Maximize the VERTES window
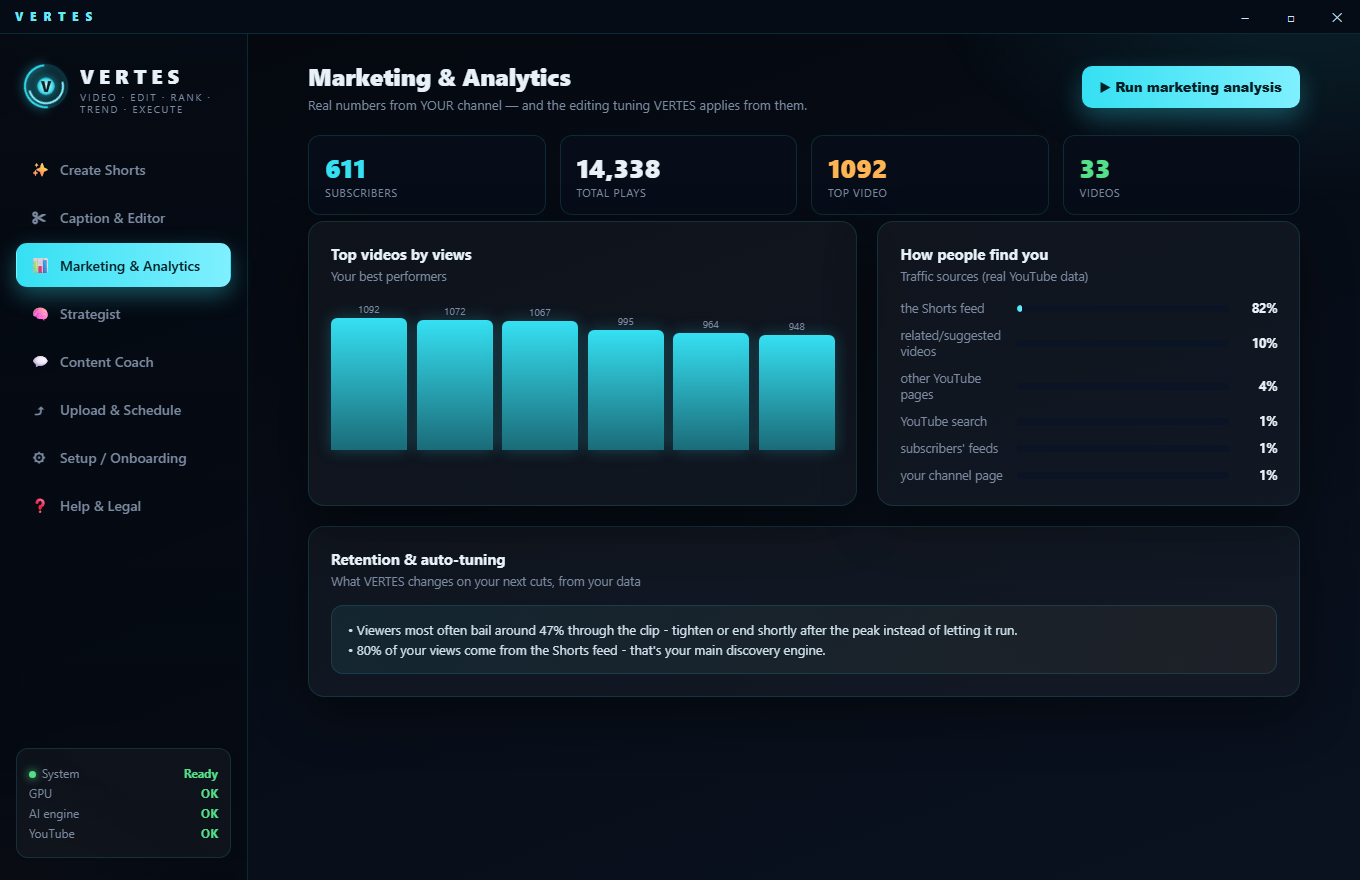Screen dimensions: 1360x880 click(1291, 17)
